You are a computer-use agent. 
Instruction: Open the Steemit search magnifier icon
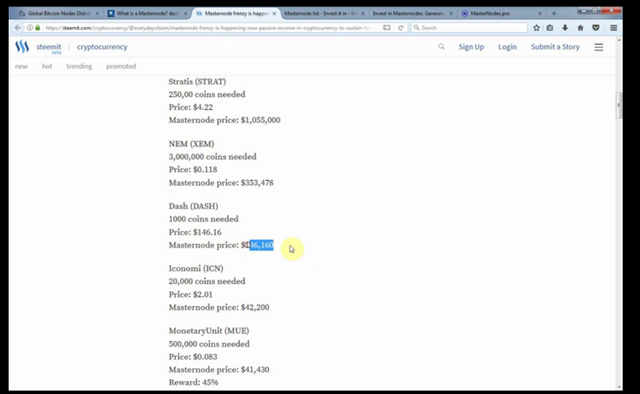click(441, 47)
